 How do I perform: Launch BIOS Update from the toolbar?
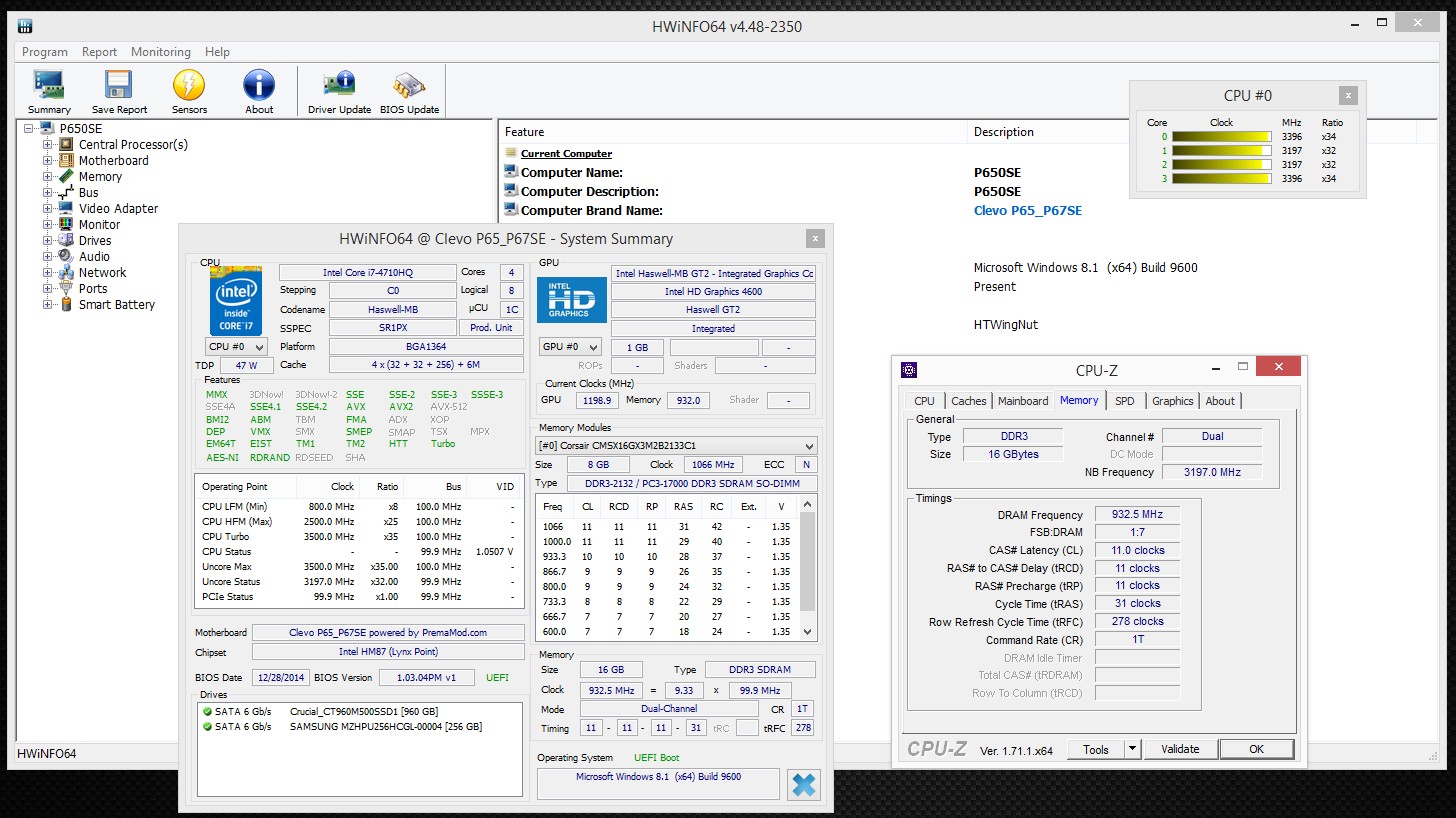pos(409,92)
